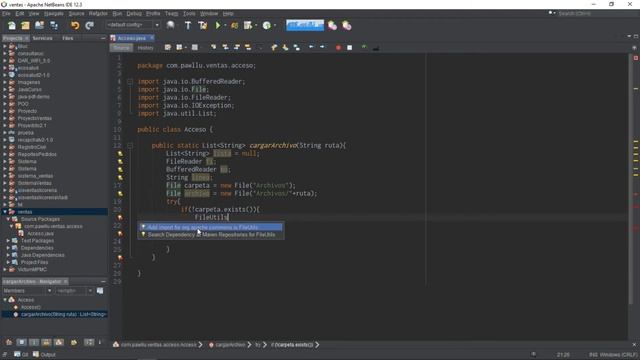640x360 pixels.
Task: Click the orange Undo arrow icon
Action: (x=75, y=25)
